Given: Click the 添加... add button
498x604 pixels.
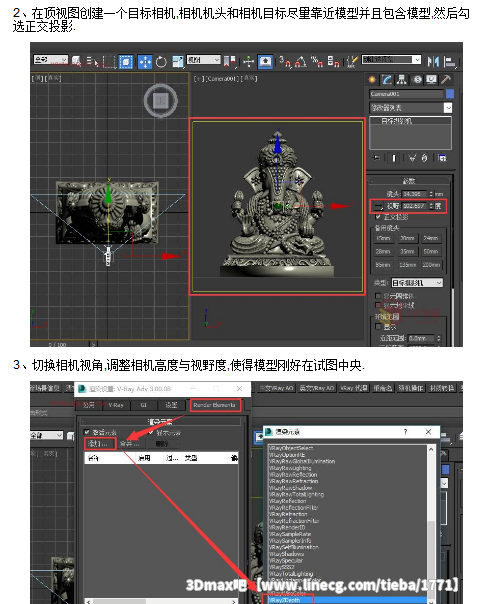Looking at the screenshot, I should pos(100,444).
